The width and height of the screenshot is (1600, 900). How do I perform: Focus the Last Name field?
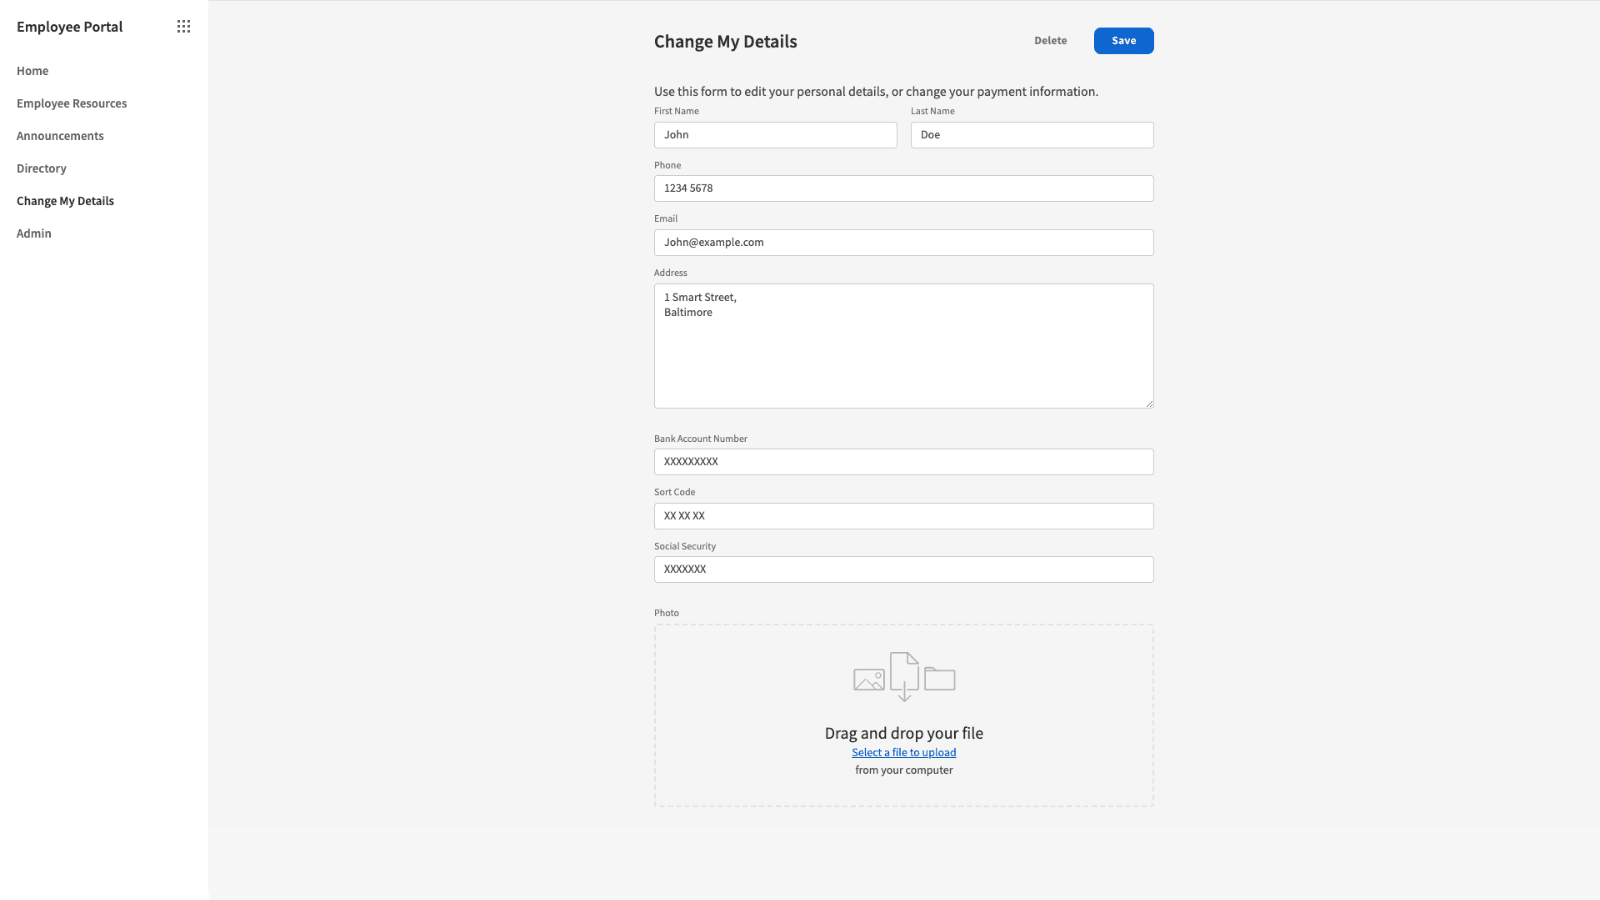point(1032,135)
